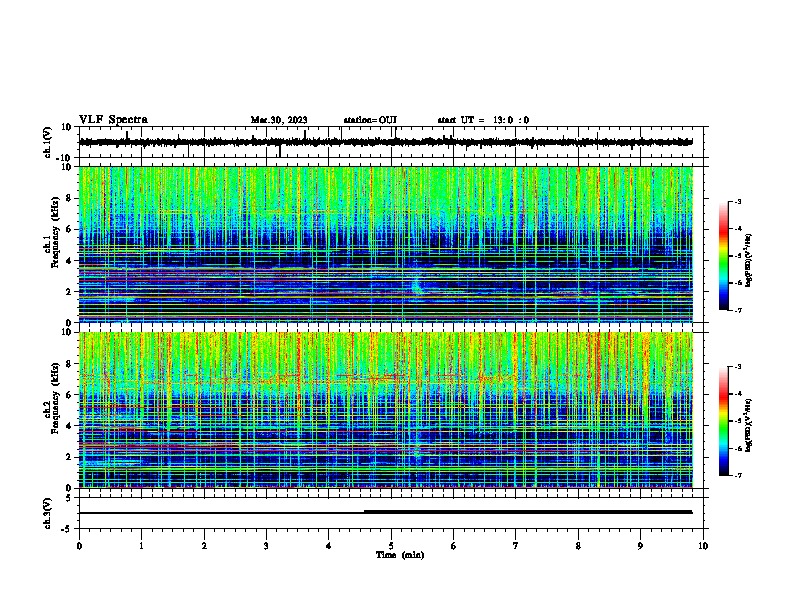The image size is (792, 612).
Task: Click the cyan whistler feature in ch.1 spectrogram
Action: 417,284
